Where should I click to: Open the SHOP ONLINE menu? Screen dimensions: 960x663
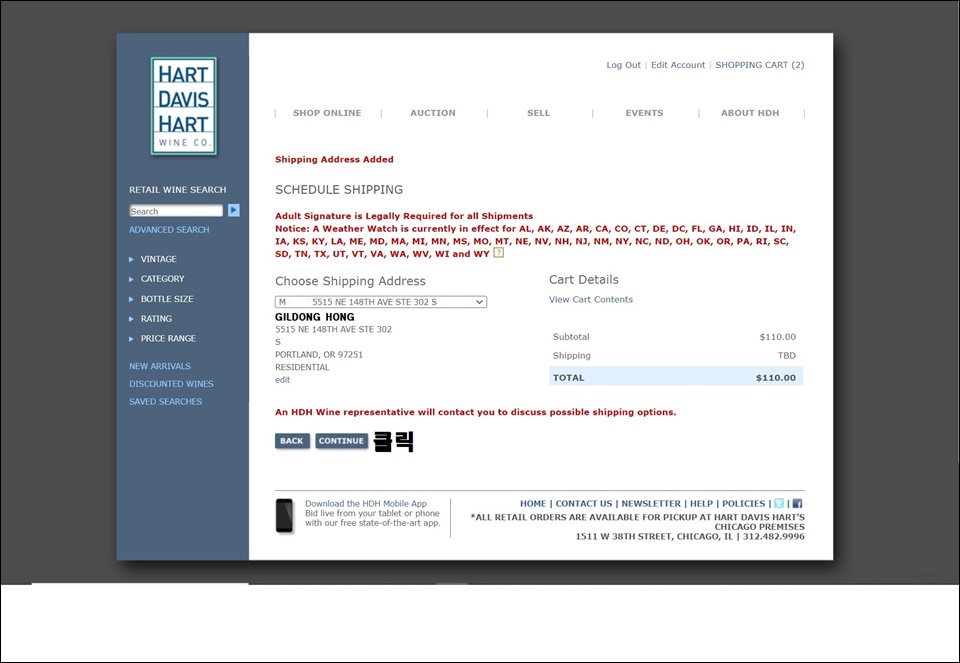pos(327,113)
